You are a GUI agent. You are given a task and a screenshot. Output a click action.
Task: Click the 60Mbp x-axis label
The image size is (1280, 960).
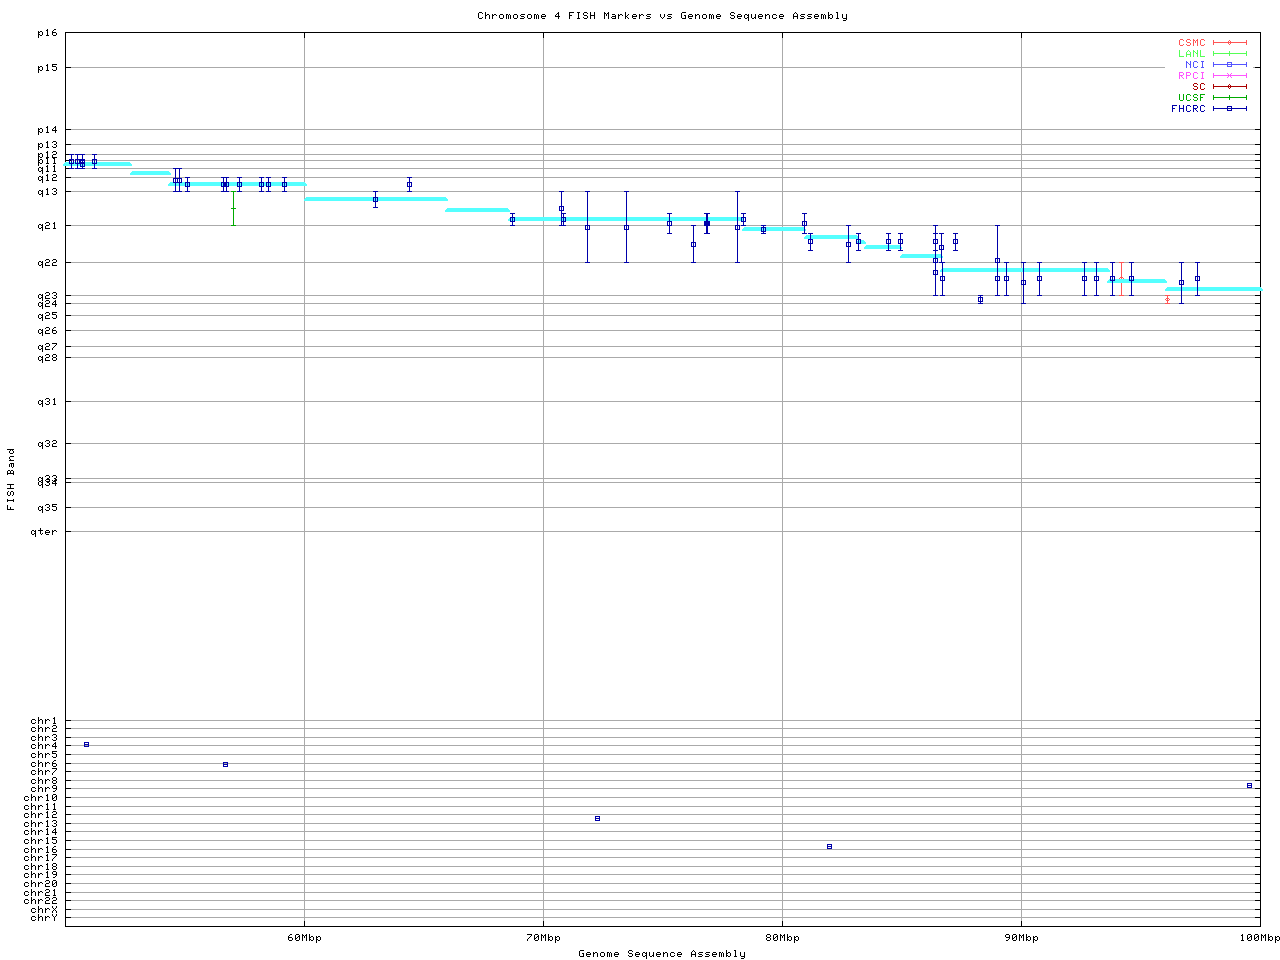[x=304, y=938]
